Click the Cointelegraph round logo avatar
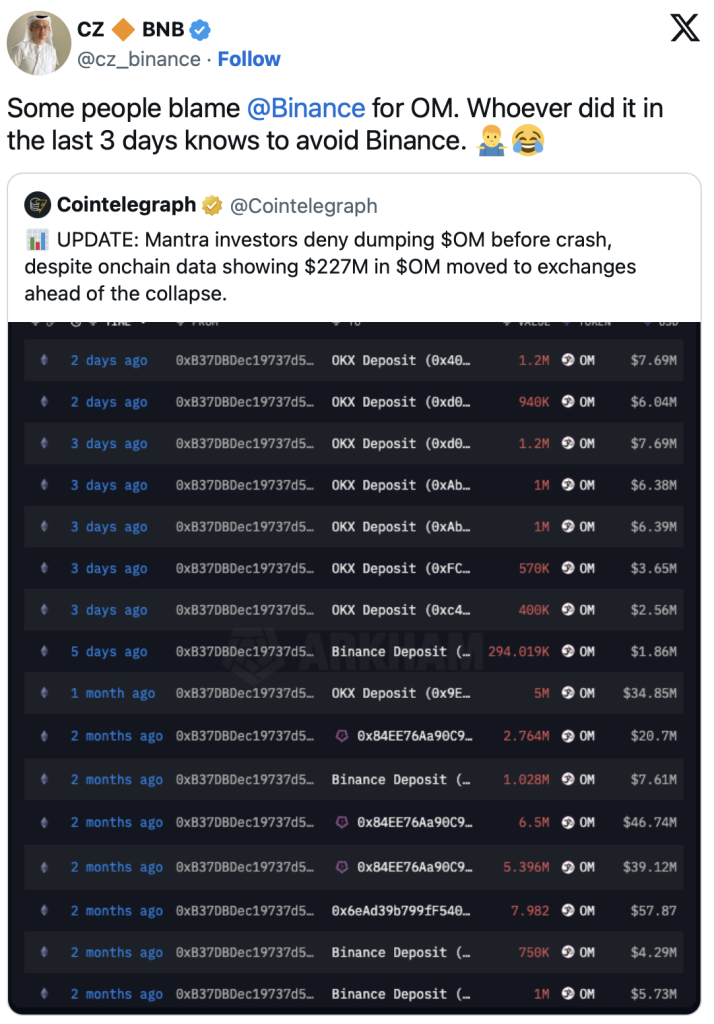This screenshot has height=1024, width=714. [x=37, y=205]
